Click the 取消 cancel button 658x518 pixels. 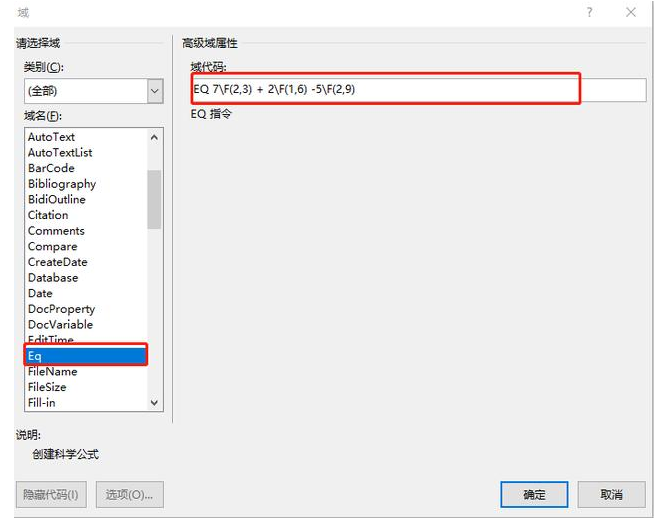611,494
